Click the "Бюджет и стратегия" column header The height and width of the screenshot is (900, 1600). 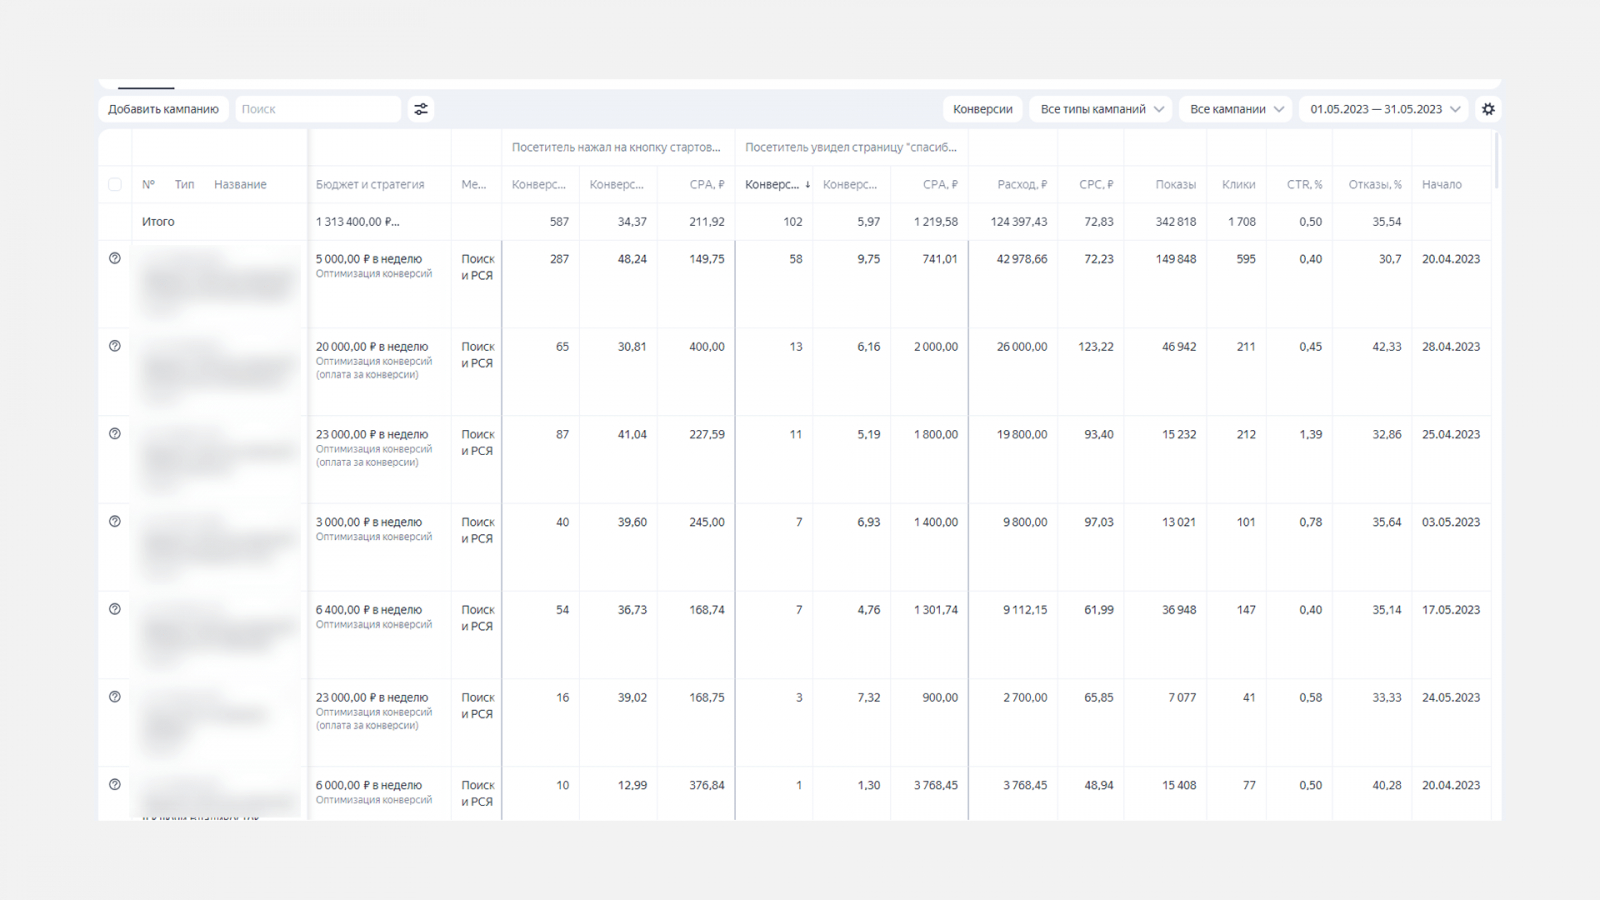tap(370, 185)
